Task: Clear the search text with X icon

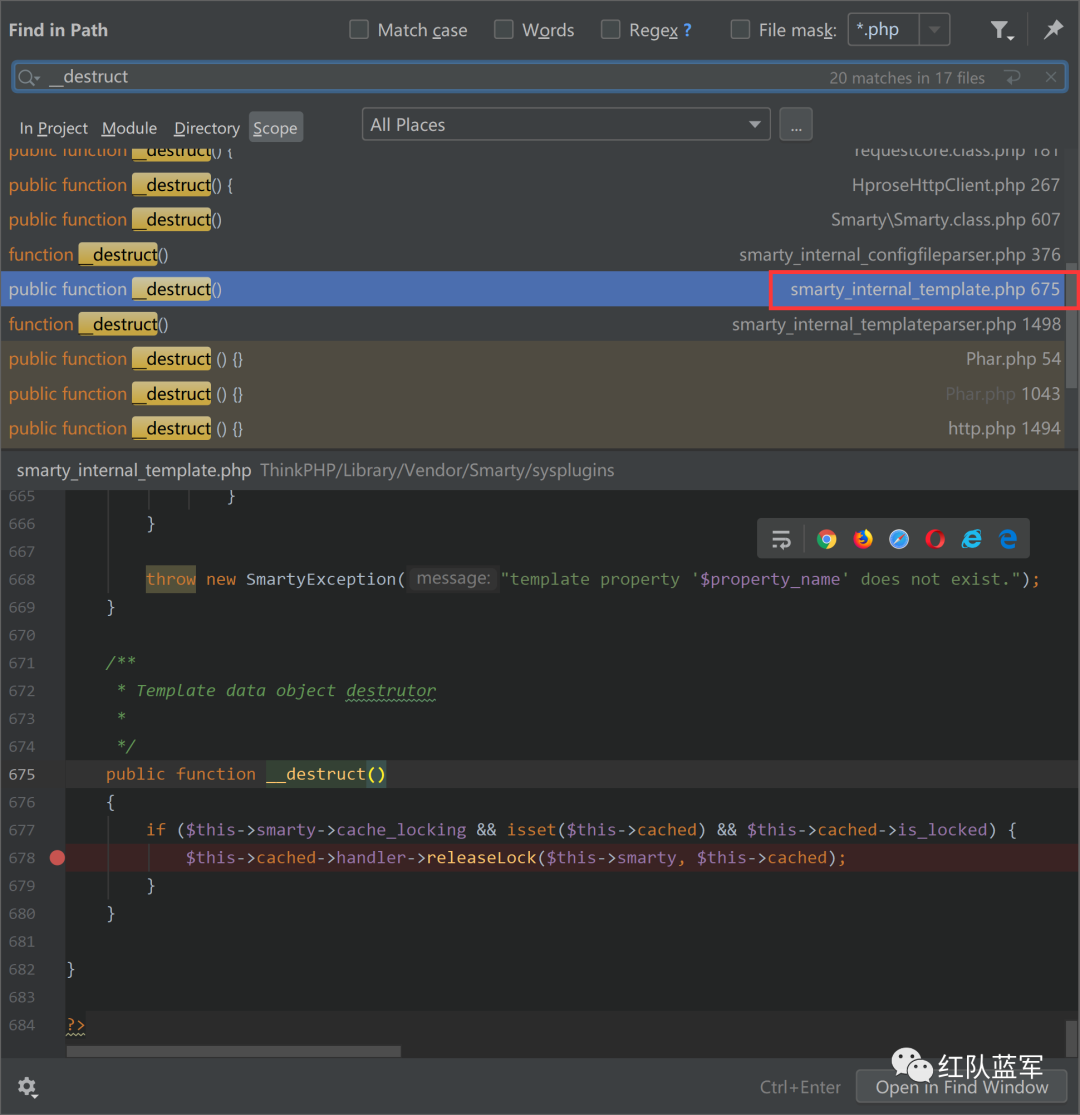Action: click(x=1050, y=78)
